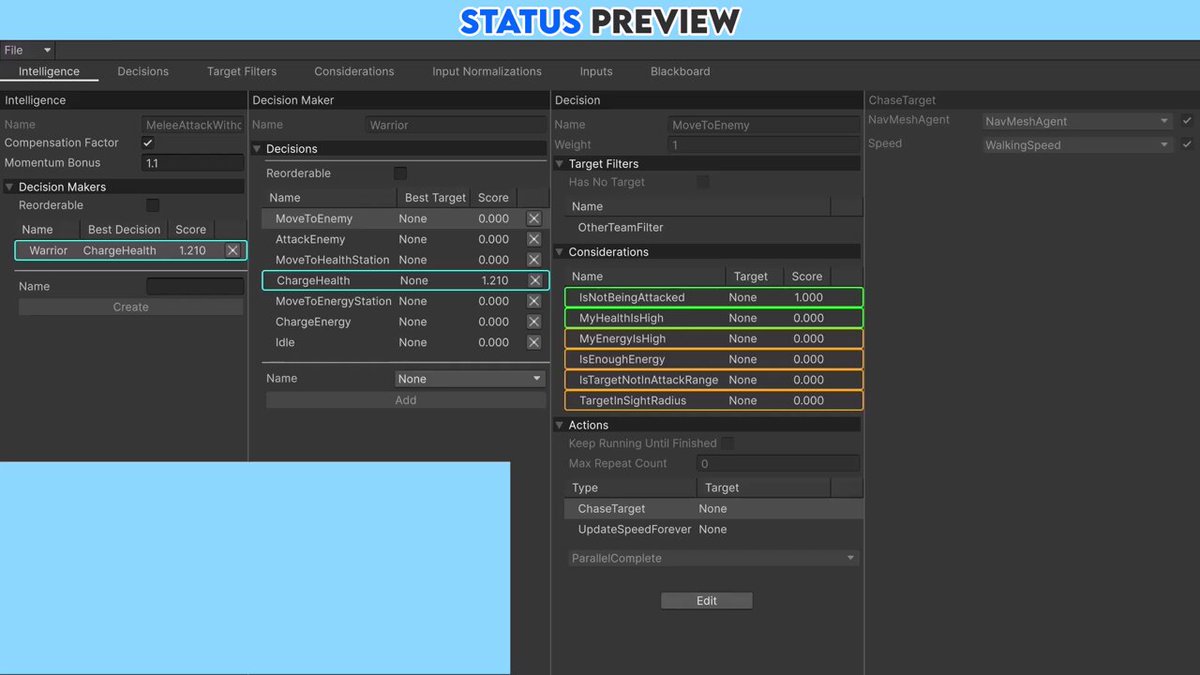This screenshot has width=1200, height=675.
Task: Click the Momentum Bonus input field
Action: pos(193,163)
